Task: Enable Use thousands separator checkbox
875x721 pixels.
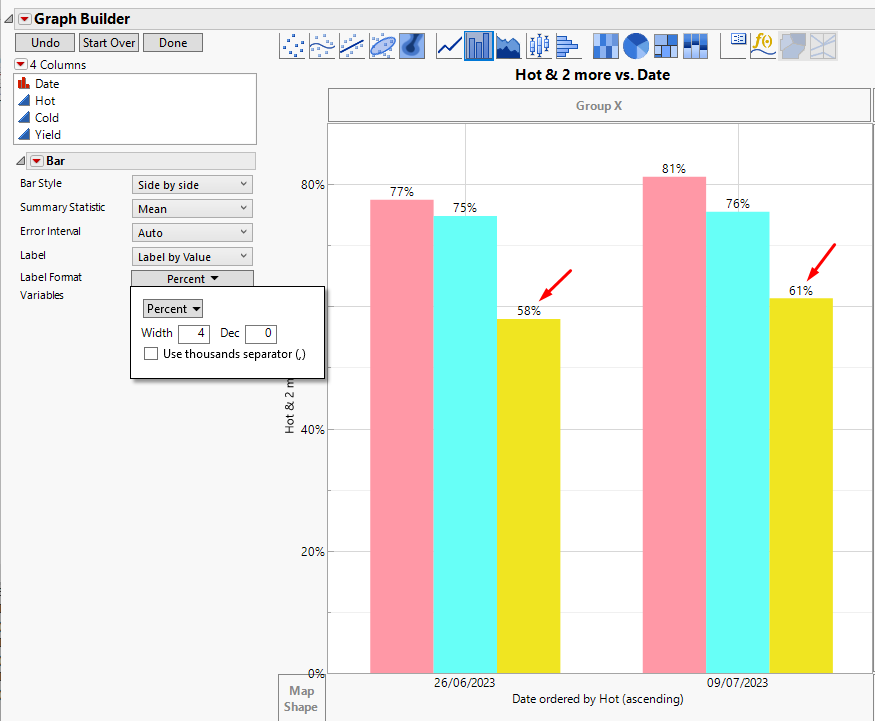Action: pyautogui.click(x=151, y=354)
